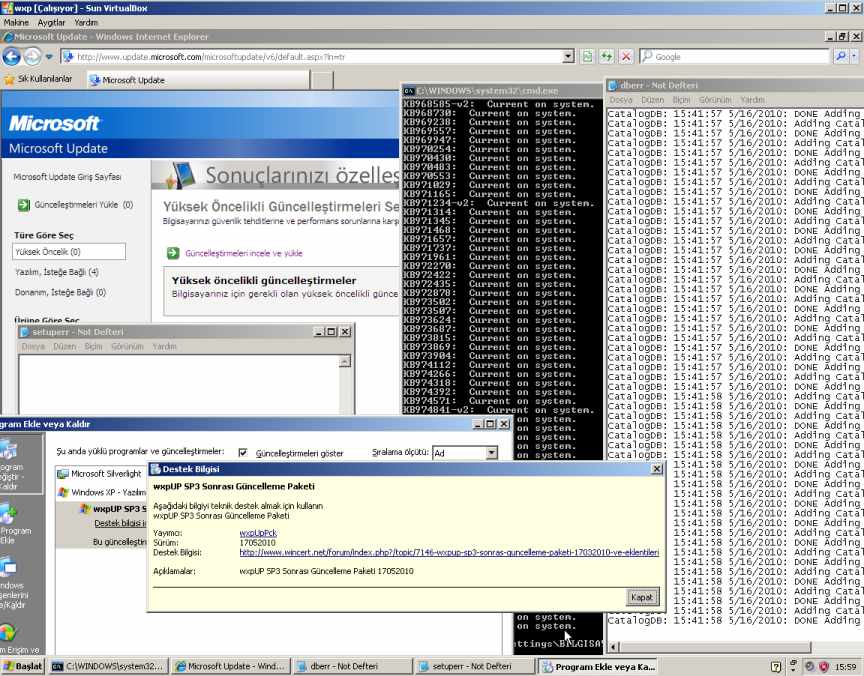Open the Makine menu in VirtualBox
Image resolution: width=864 pixels, height=676 pixels.
pyautogui.click(x=16, y=23)
